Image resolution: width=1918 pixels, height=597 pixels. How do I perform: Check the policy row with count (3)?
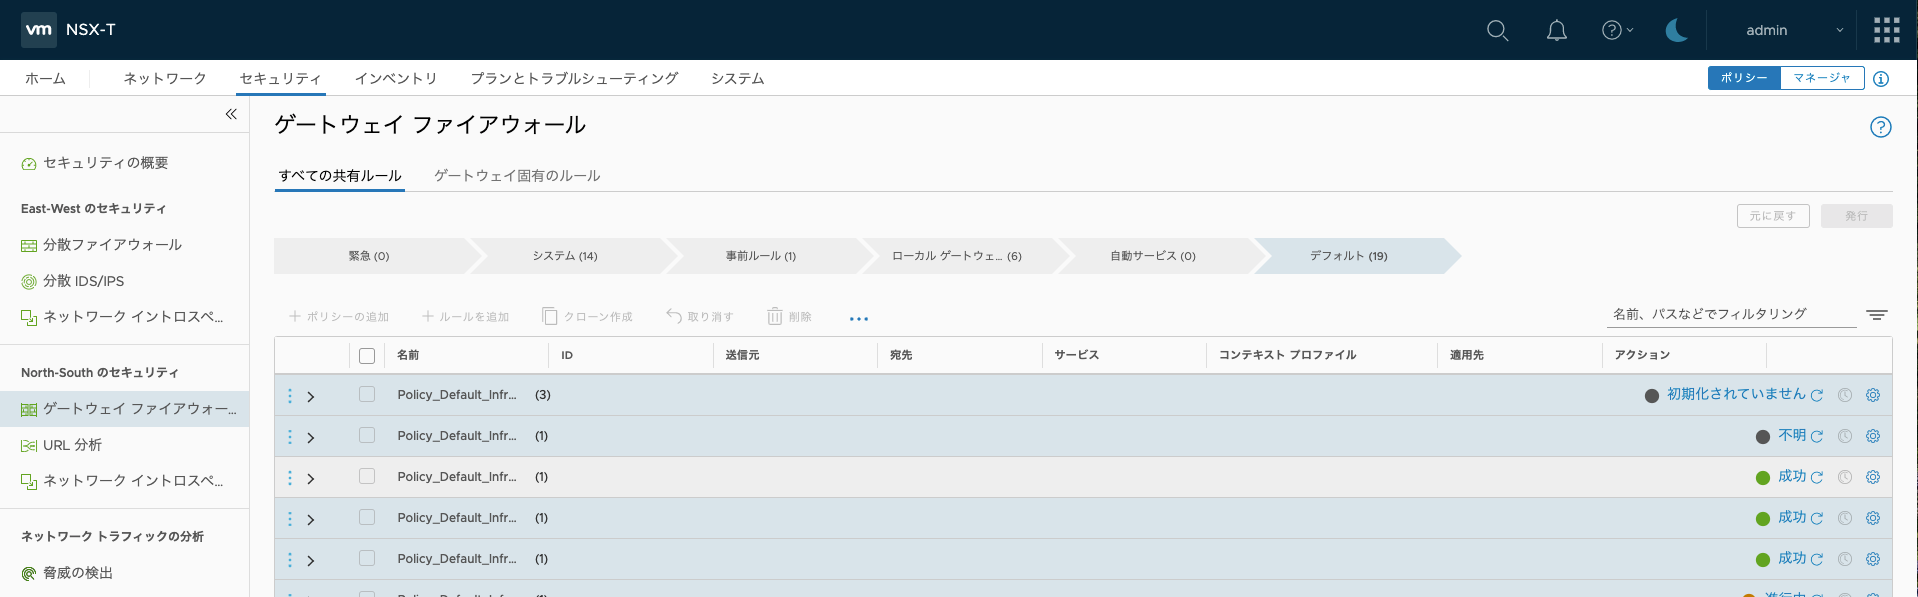tap(367, 394)
